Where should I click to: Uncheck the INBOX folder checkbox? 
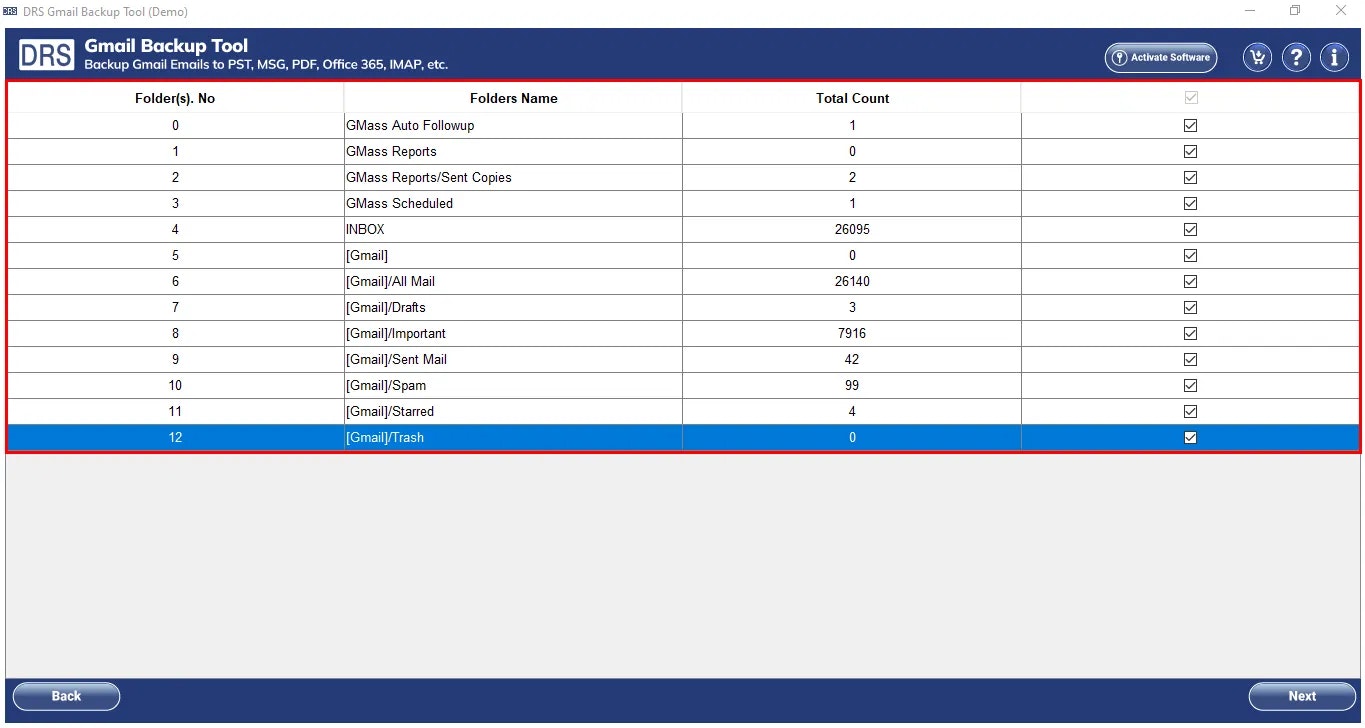(1190, 229)
